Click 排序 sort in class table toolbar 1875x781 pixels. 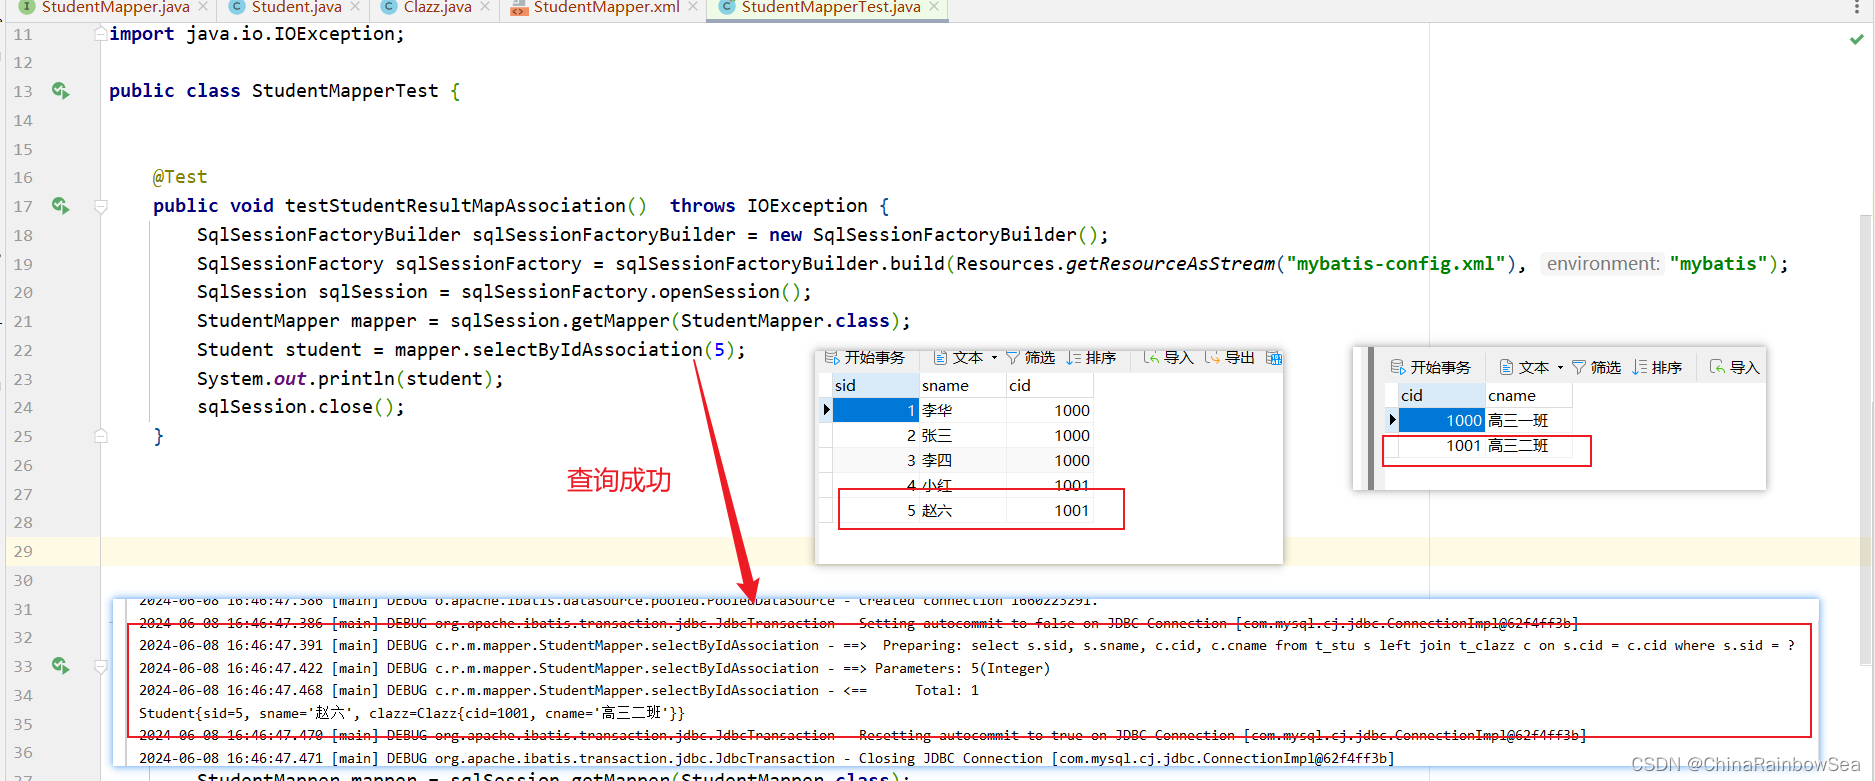tap(1657, 367)
